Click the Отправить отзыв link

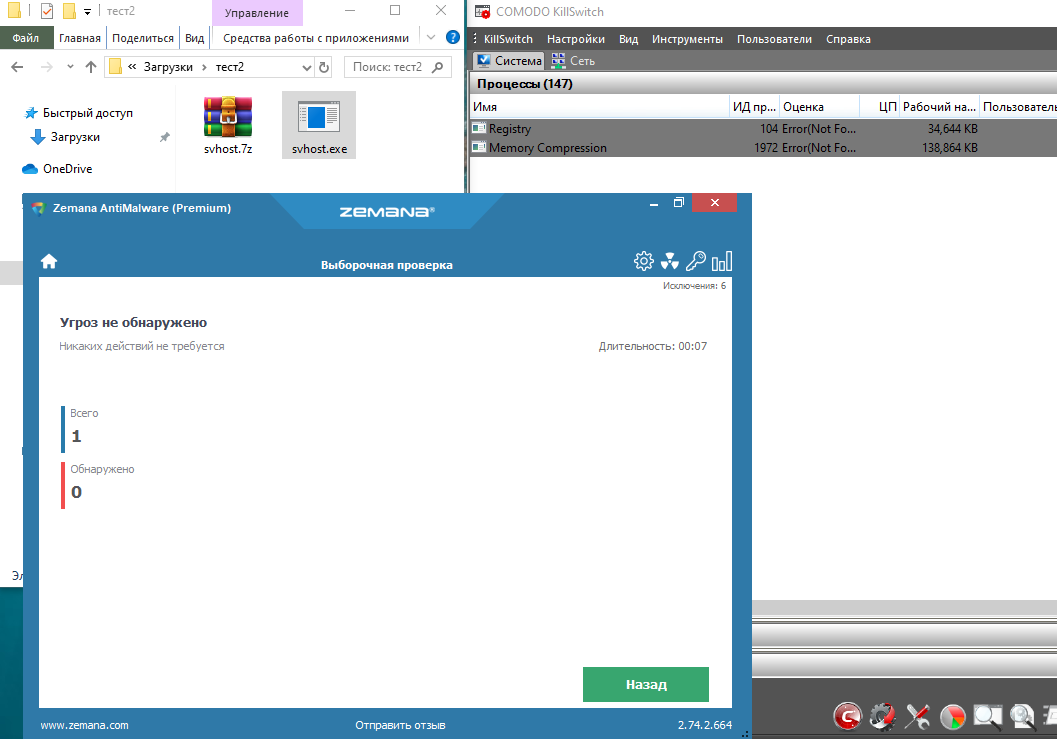[400, 726]
